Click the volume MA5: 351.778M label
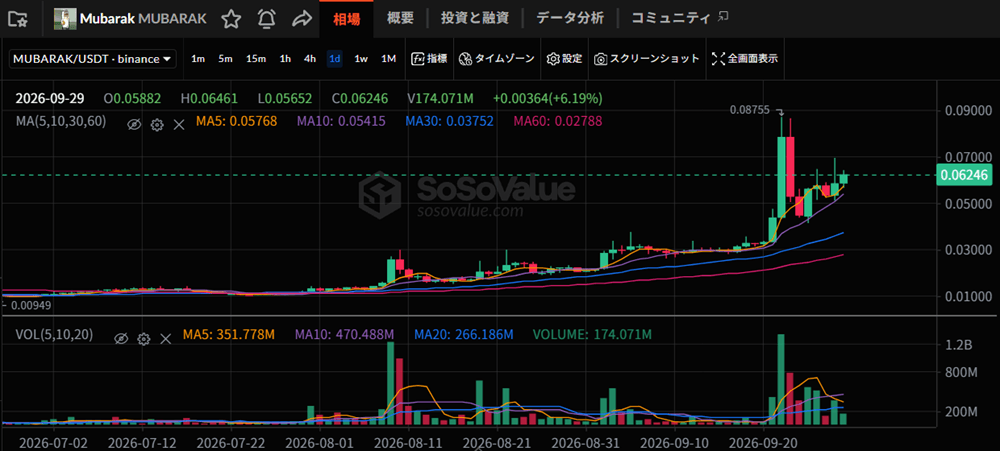Viewport: 1000px width, 451px height. point(229,334)
